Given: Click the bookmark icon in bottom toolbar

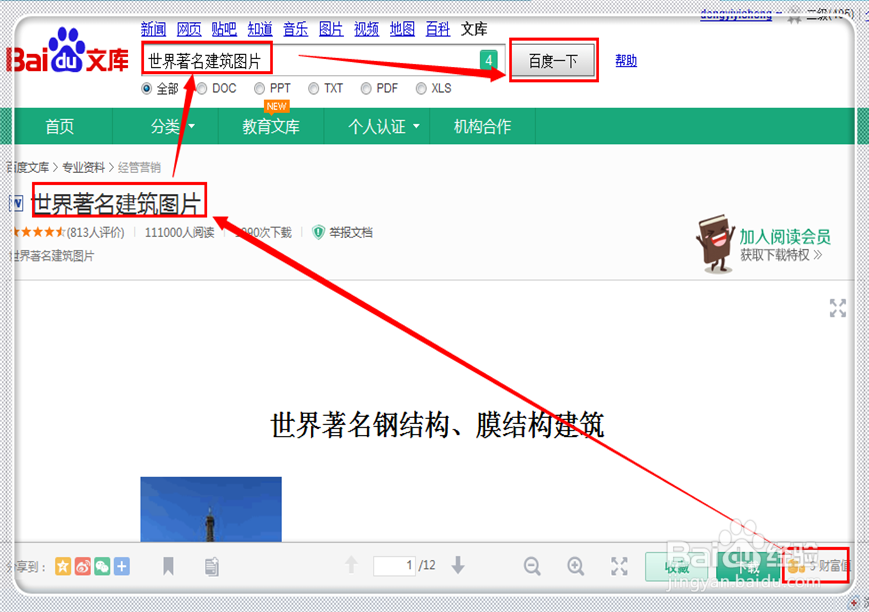Looking at the screenshot, I should coord(168,565).
